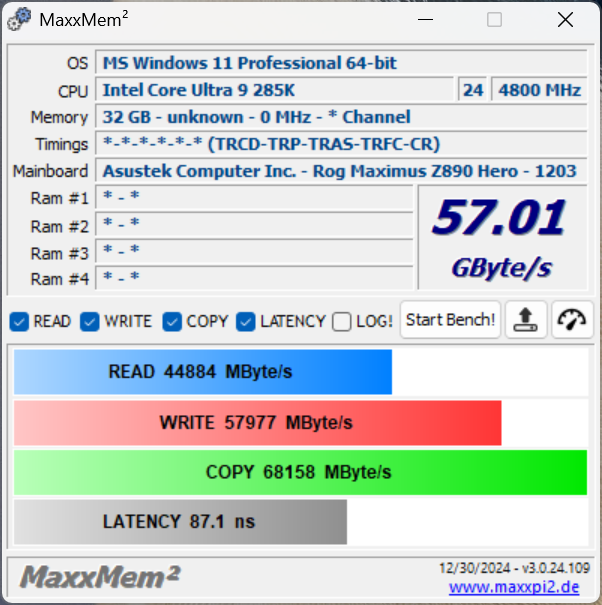Click the MaxxMem gear icon in title bar
The image size is (602, 605).
[19, 19]
